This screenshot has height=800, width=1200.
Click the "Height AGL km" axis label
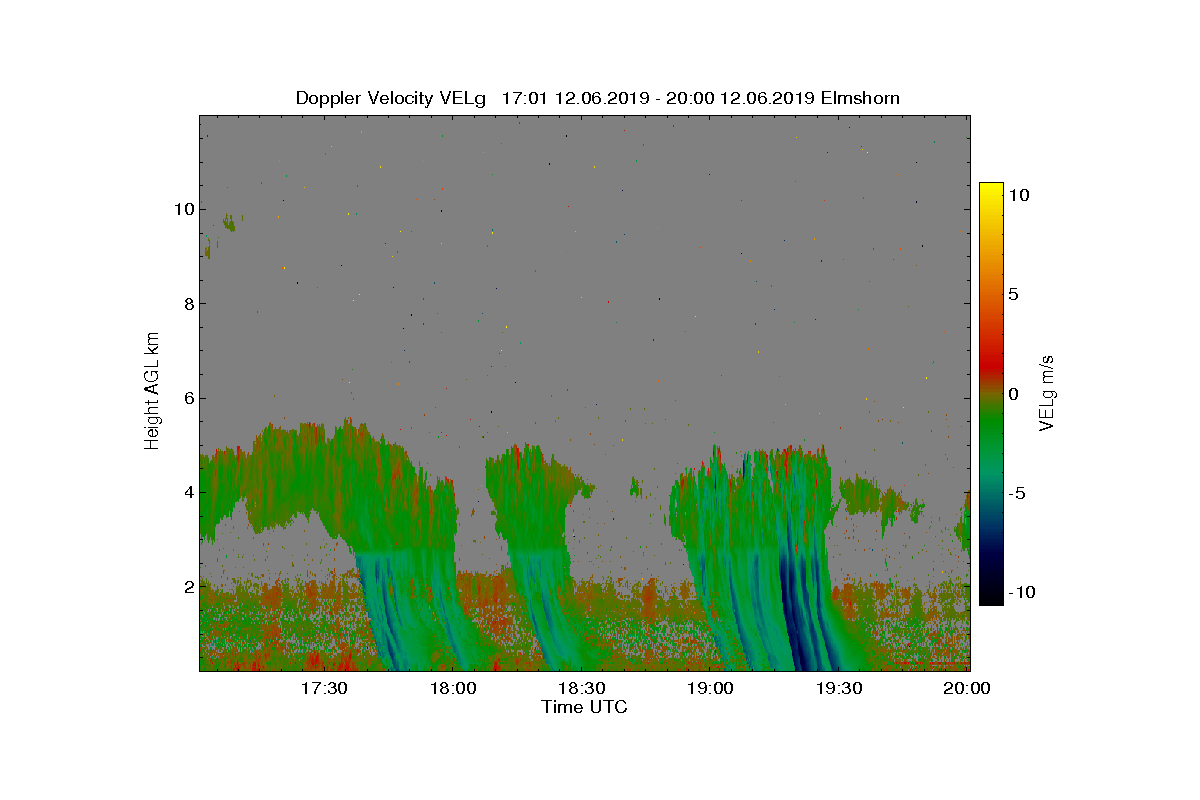pyautogui.click(x=152, y=391)
